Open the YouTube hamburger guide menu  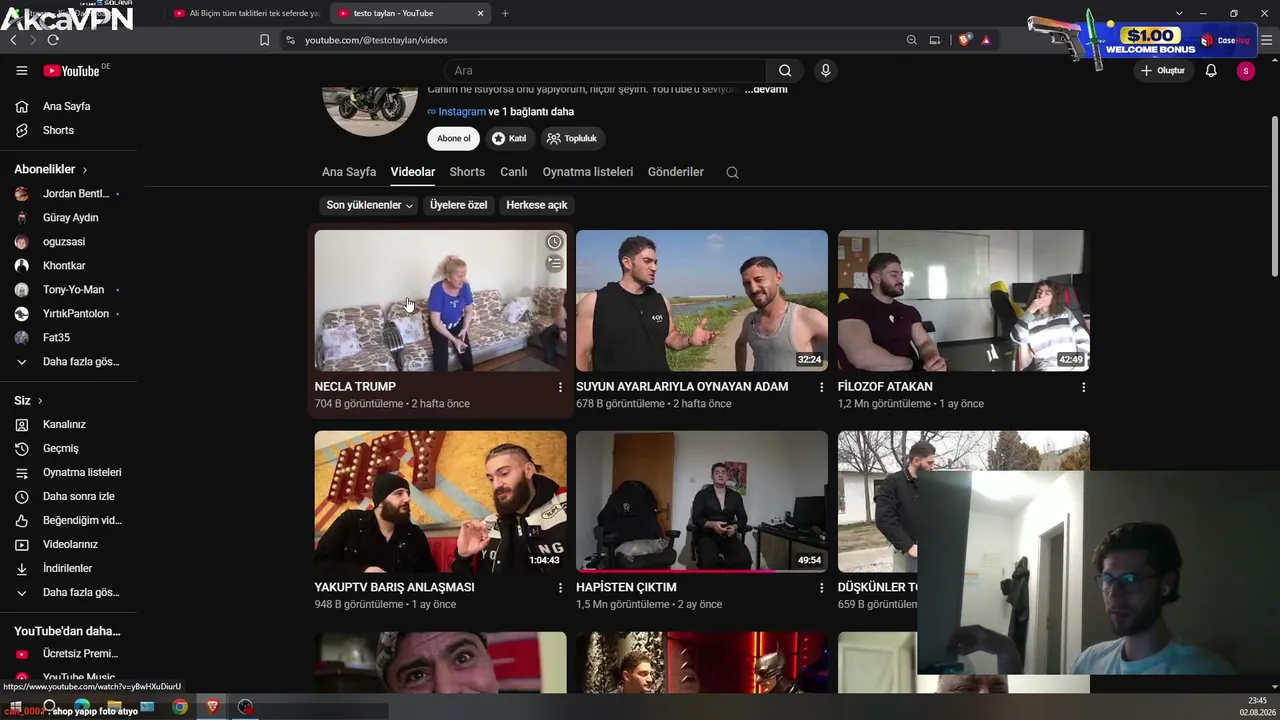(x=22, y=71)
